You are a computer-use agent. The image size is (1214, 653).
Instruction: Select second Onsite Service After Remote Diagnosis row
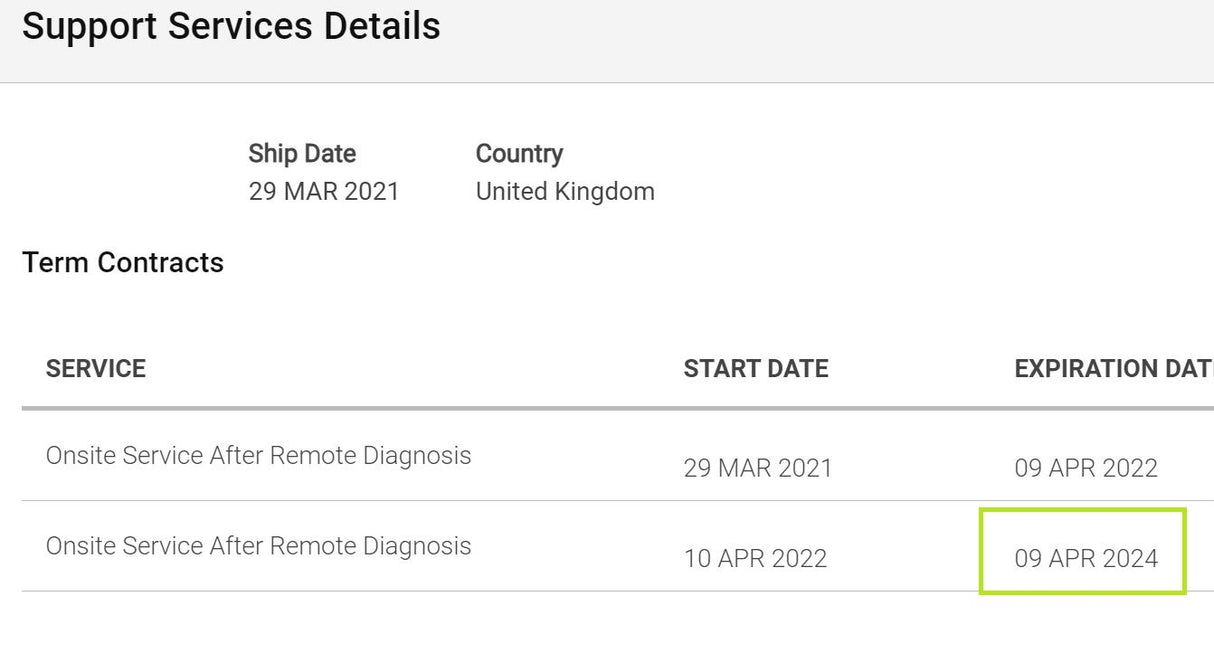tap(618, 547)
